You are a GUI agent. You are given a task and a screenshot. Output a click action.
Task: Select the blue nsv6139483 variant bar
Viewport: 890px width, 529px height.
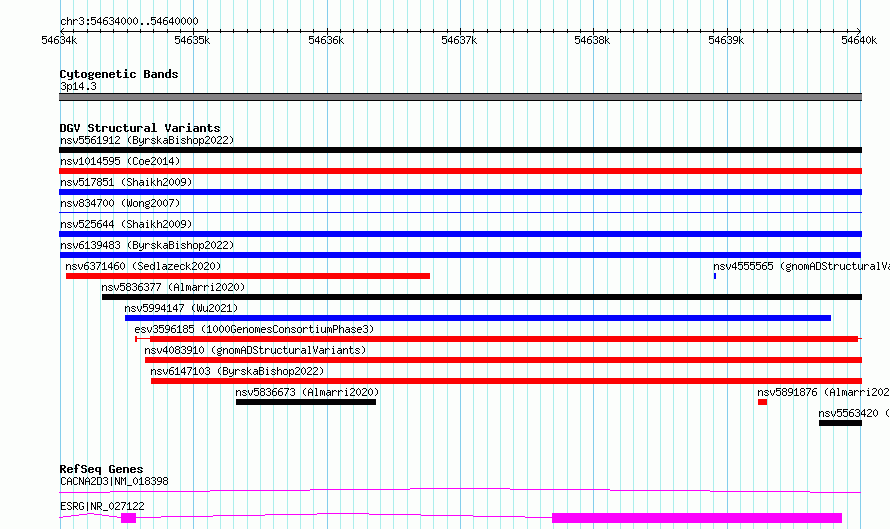pyautogui.click(x=460, y=255)
